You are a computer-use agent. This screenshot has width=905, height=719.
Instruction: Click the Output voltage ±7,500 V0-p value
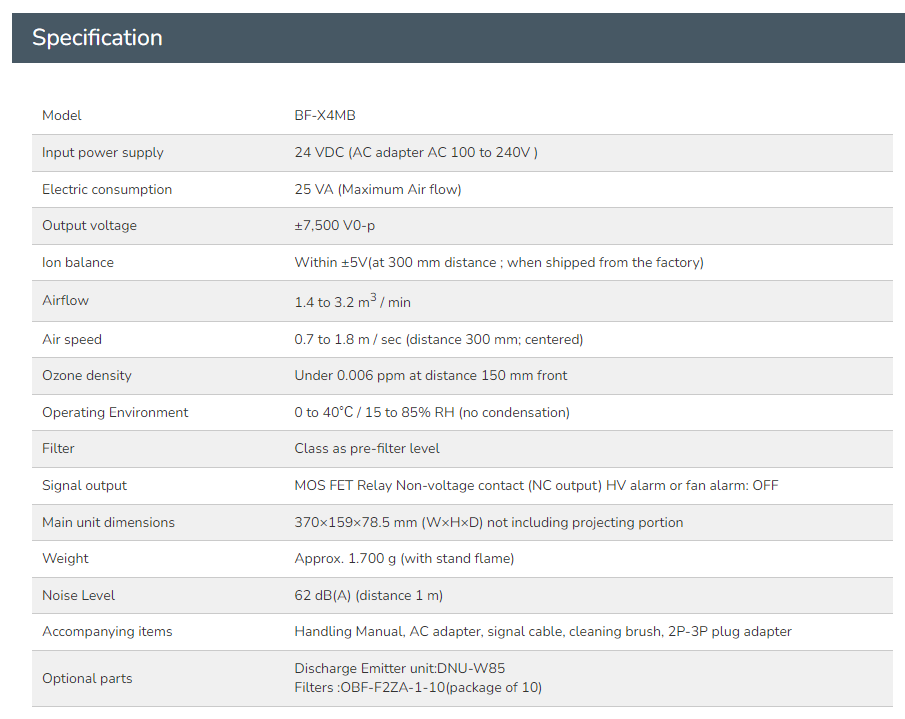tap(335, 226)
